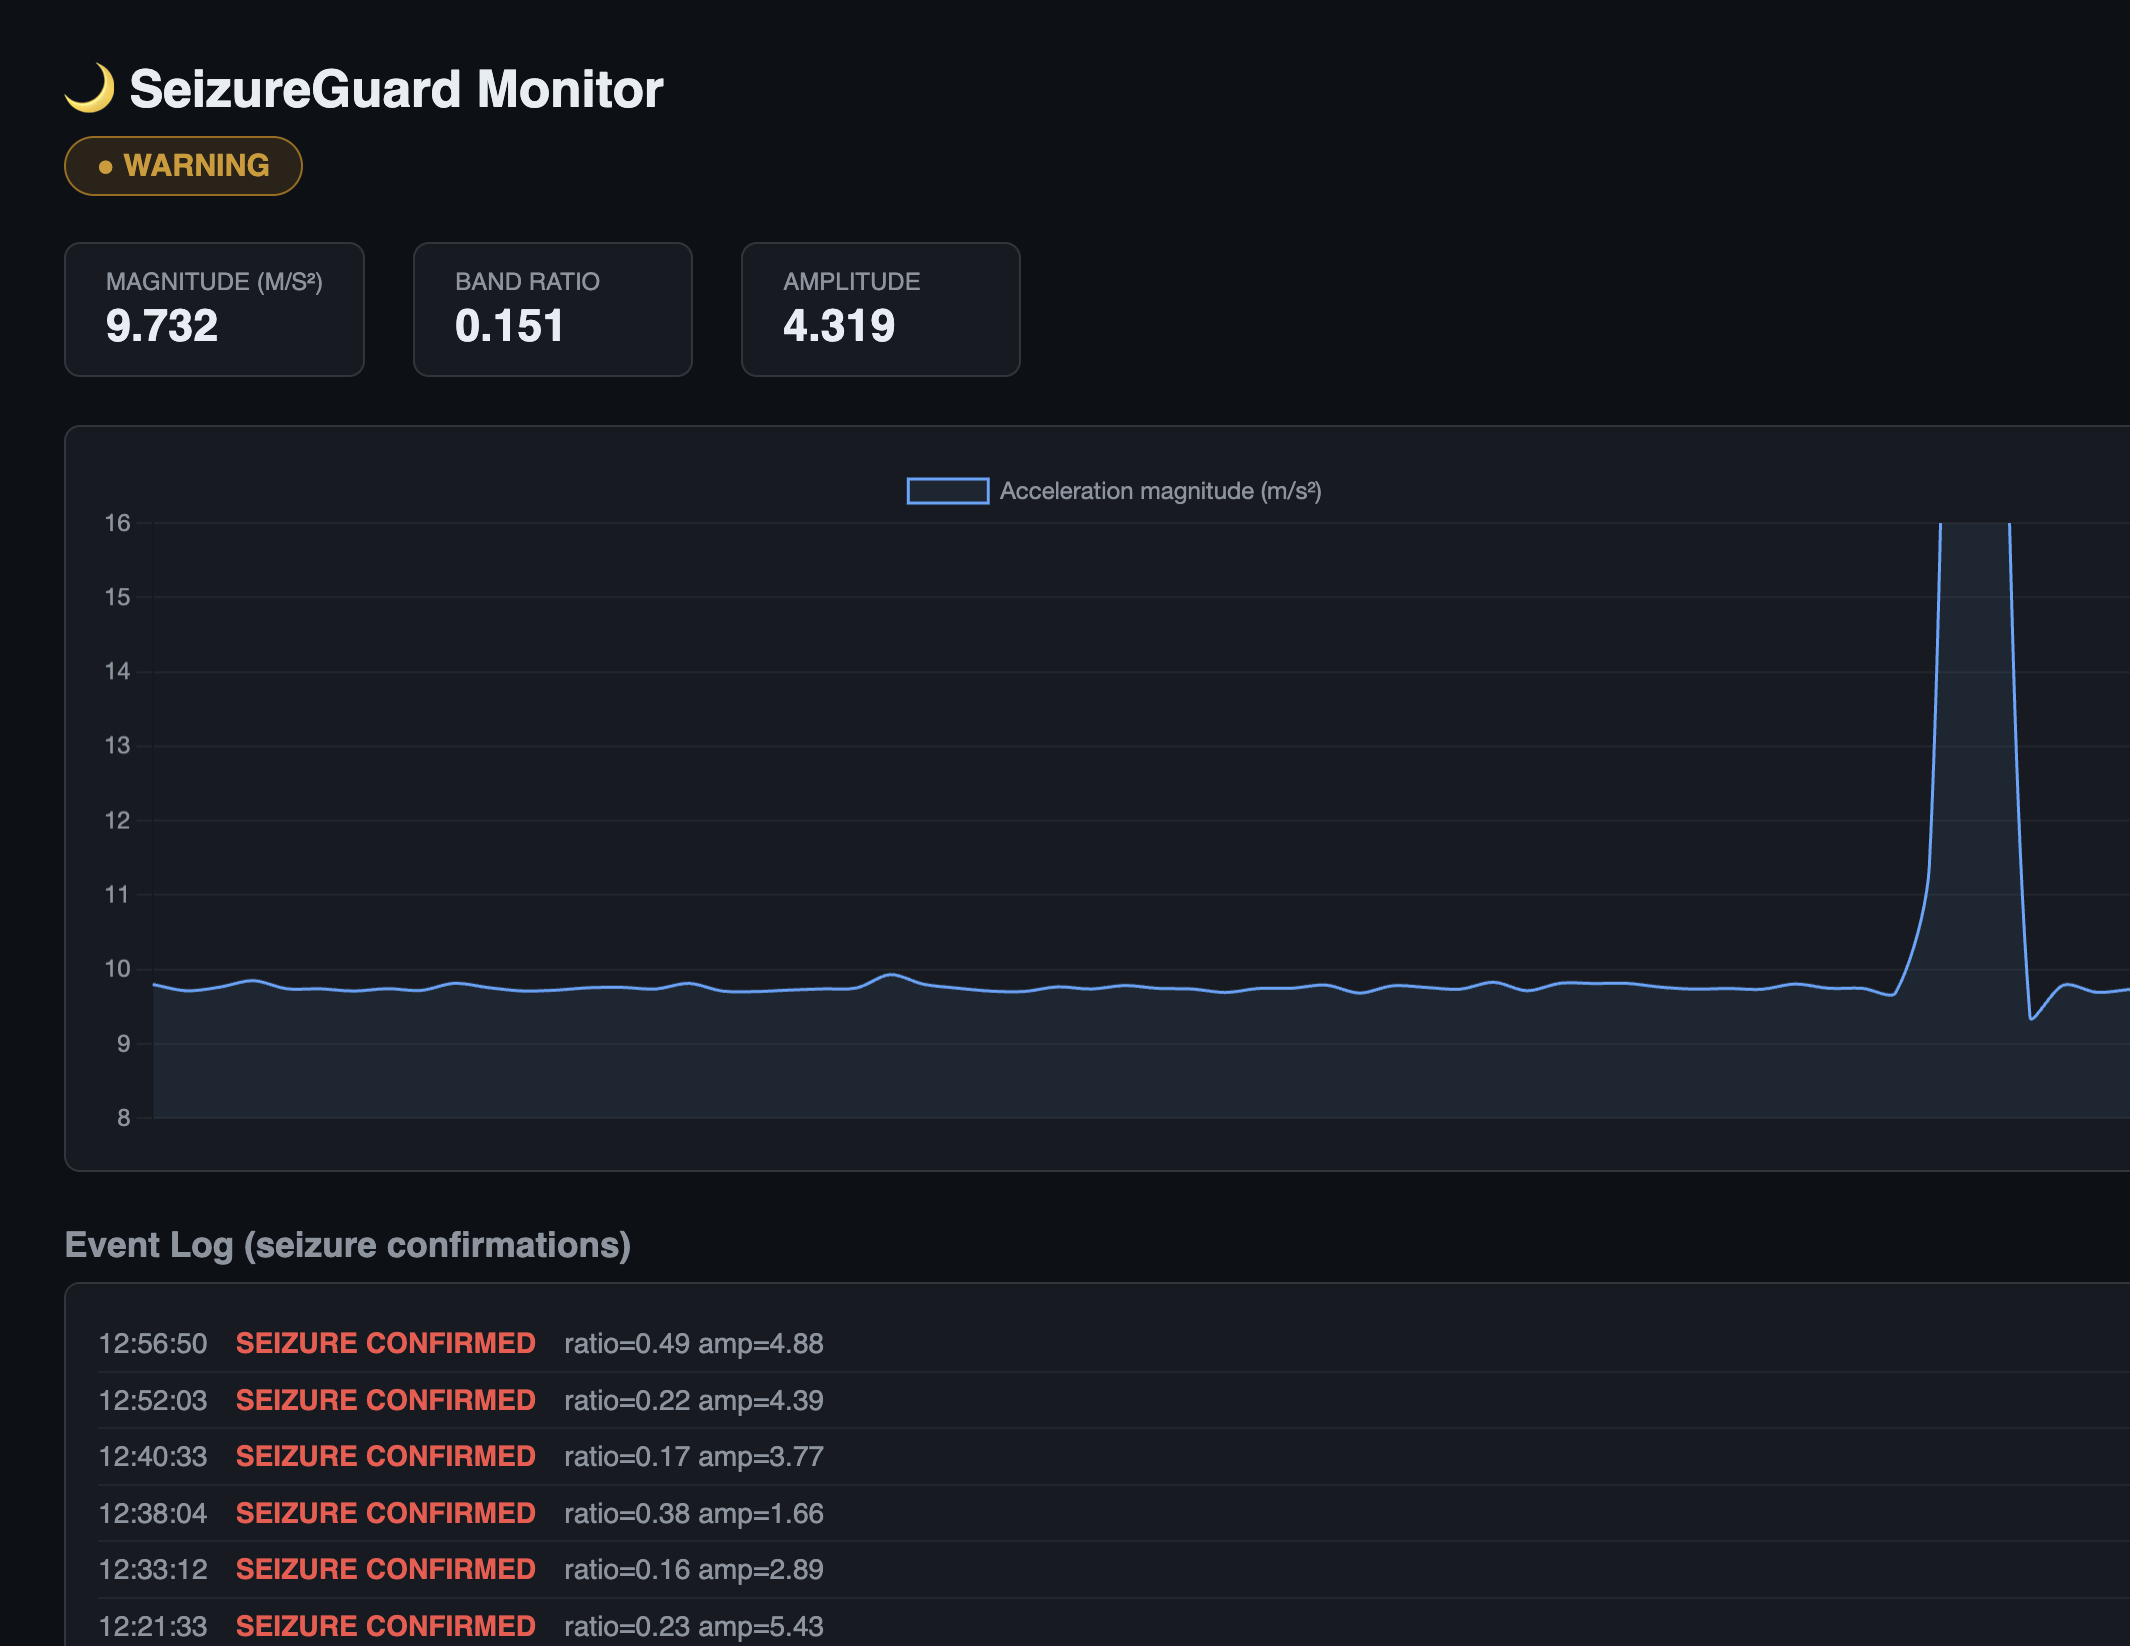This screenshot has height=1646, width=2130.
Task: Click the dip after the acceleration spike
Action: click(x=2031, y=1017)
